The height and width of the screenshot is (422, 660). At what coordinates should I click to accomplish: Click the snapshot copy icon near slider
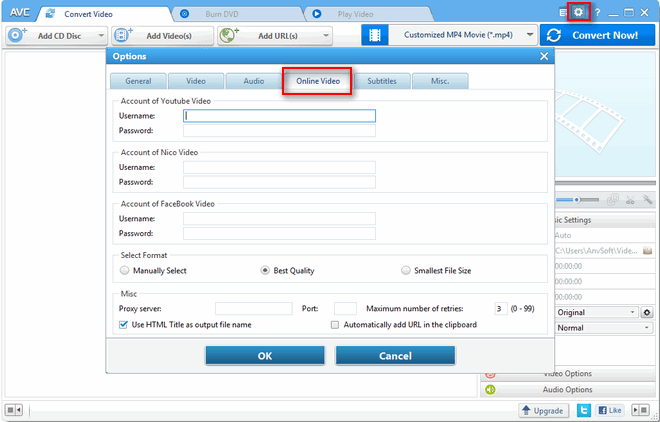coord(613,200)
